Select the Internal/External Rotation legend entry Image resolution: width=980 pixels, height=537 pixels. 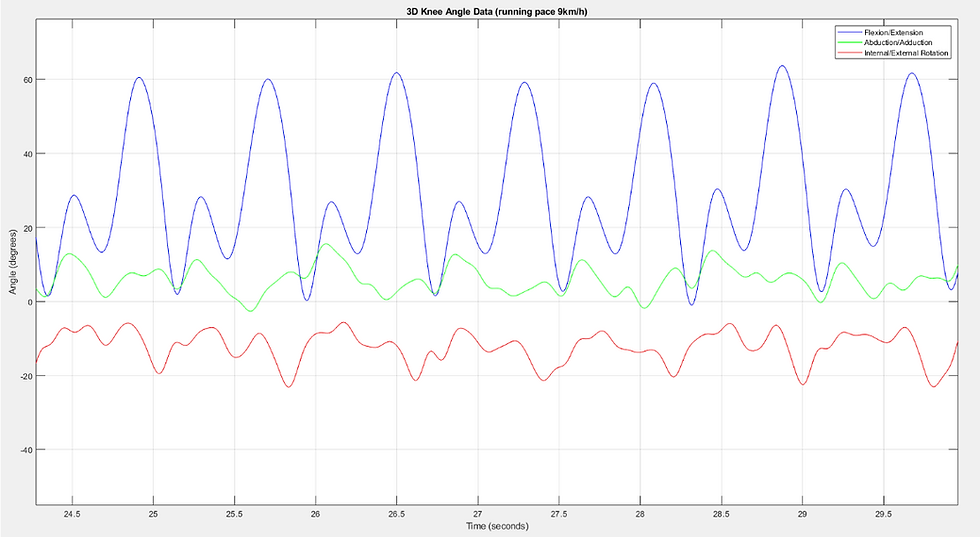coord(906,53)
